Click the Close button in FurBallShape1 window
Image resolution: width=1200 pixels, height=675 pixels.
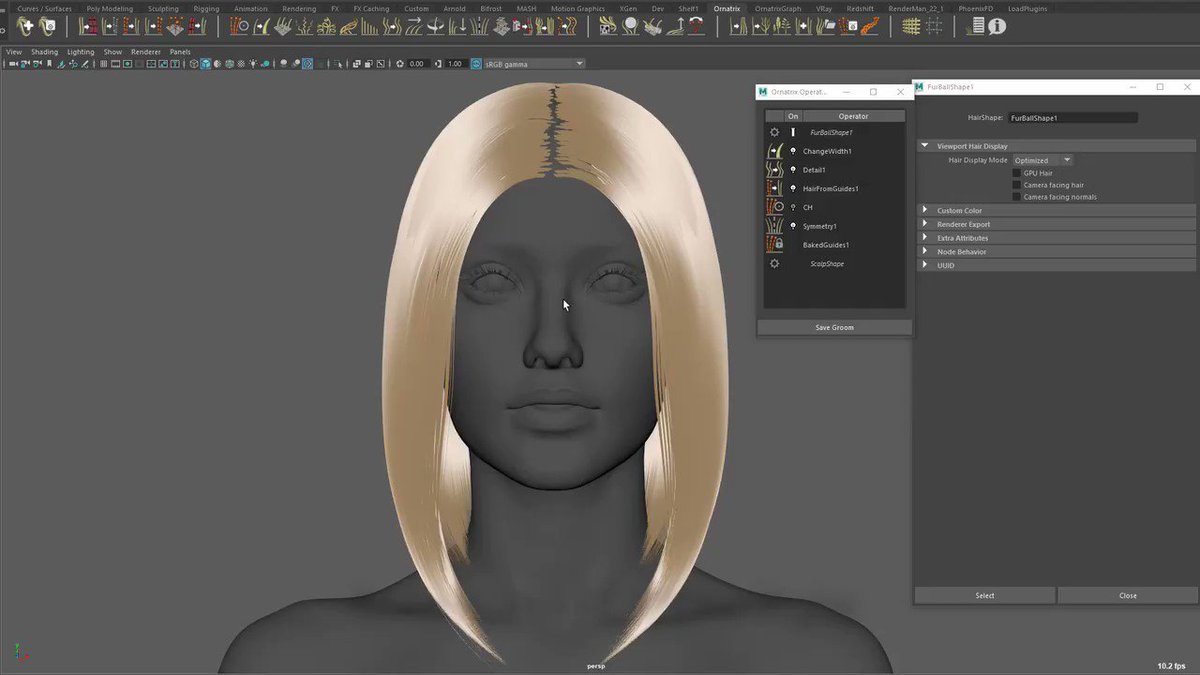[x=1128, y=595]
